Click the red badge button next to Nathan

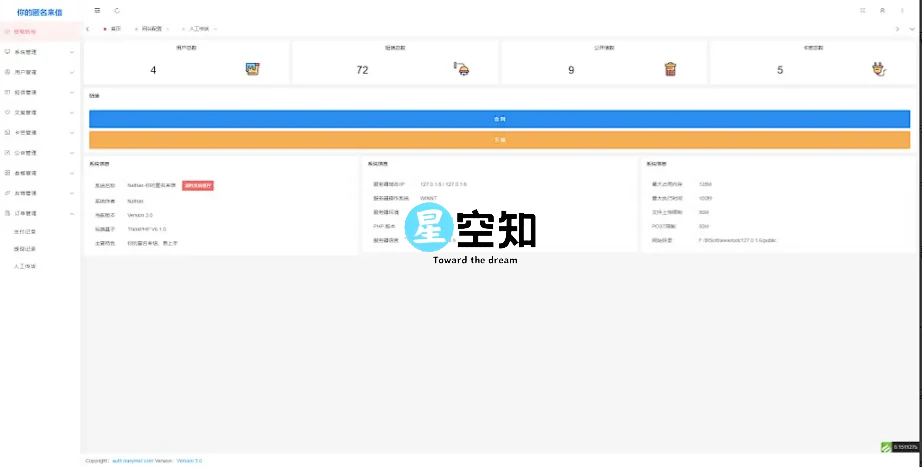click(x=198, y=186)
